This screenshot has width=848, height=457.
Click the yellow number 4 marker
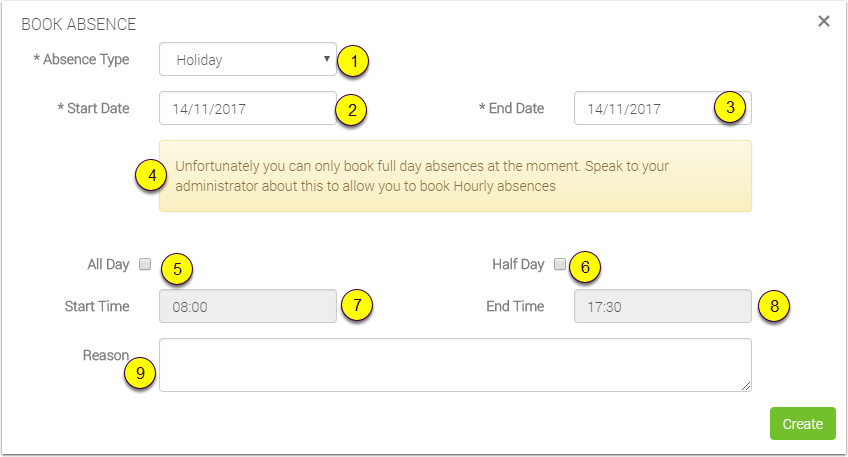[x=151, y=176]
